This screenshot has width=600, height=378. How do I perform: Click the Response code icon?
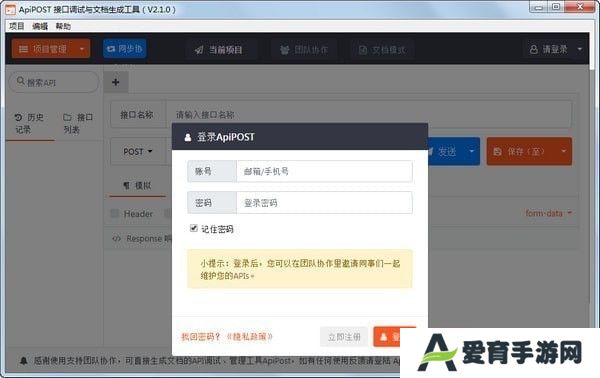pos(116,239)
